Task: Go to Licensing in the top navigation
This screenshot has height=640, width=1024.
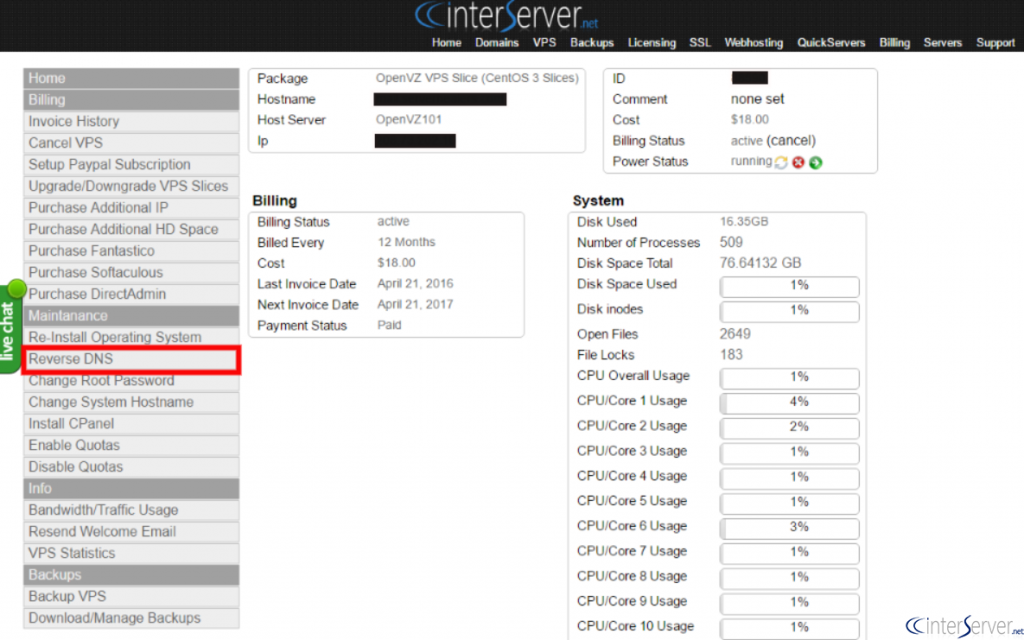Action: [652, 42]
